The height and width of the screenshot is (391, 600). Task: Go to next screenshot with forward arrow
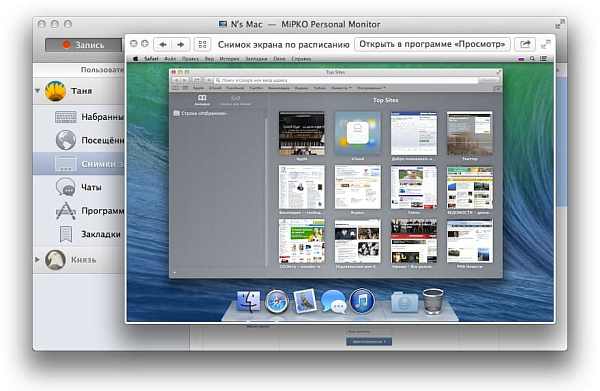point(181,44)
